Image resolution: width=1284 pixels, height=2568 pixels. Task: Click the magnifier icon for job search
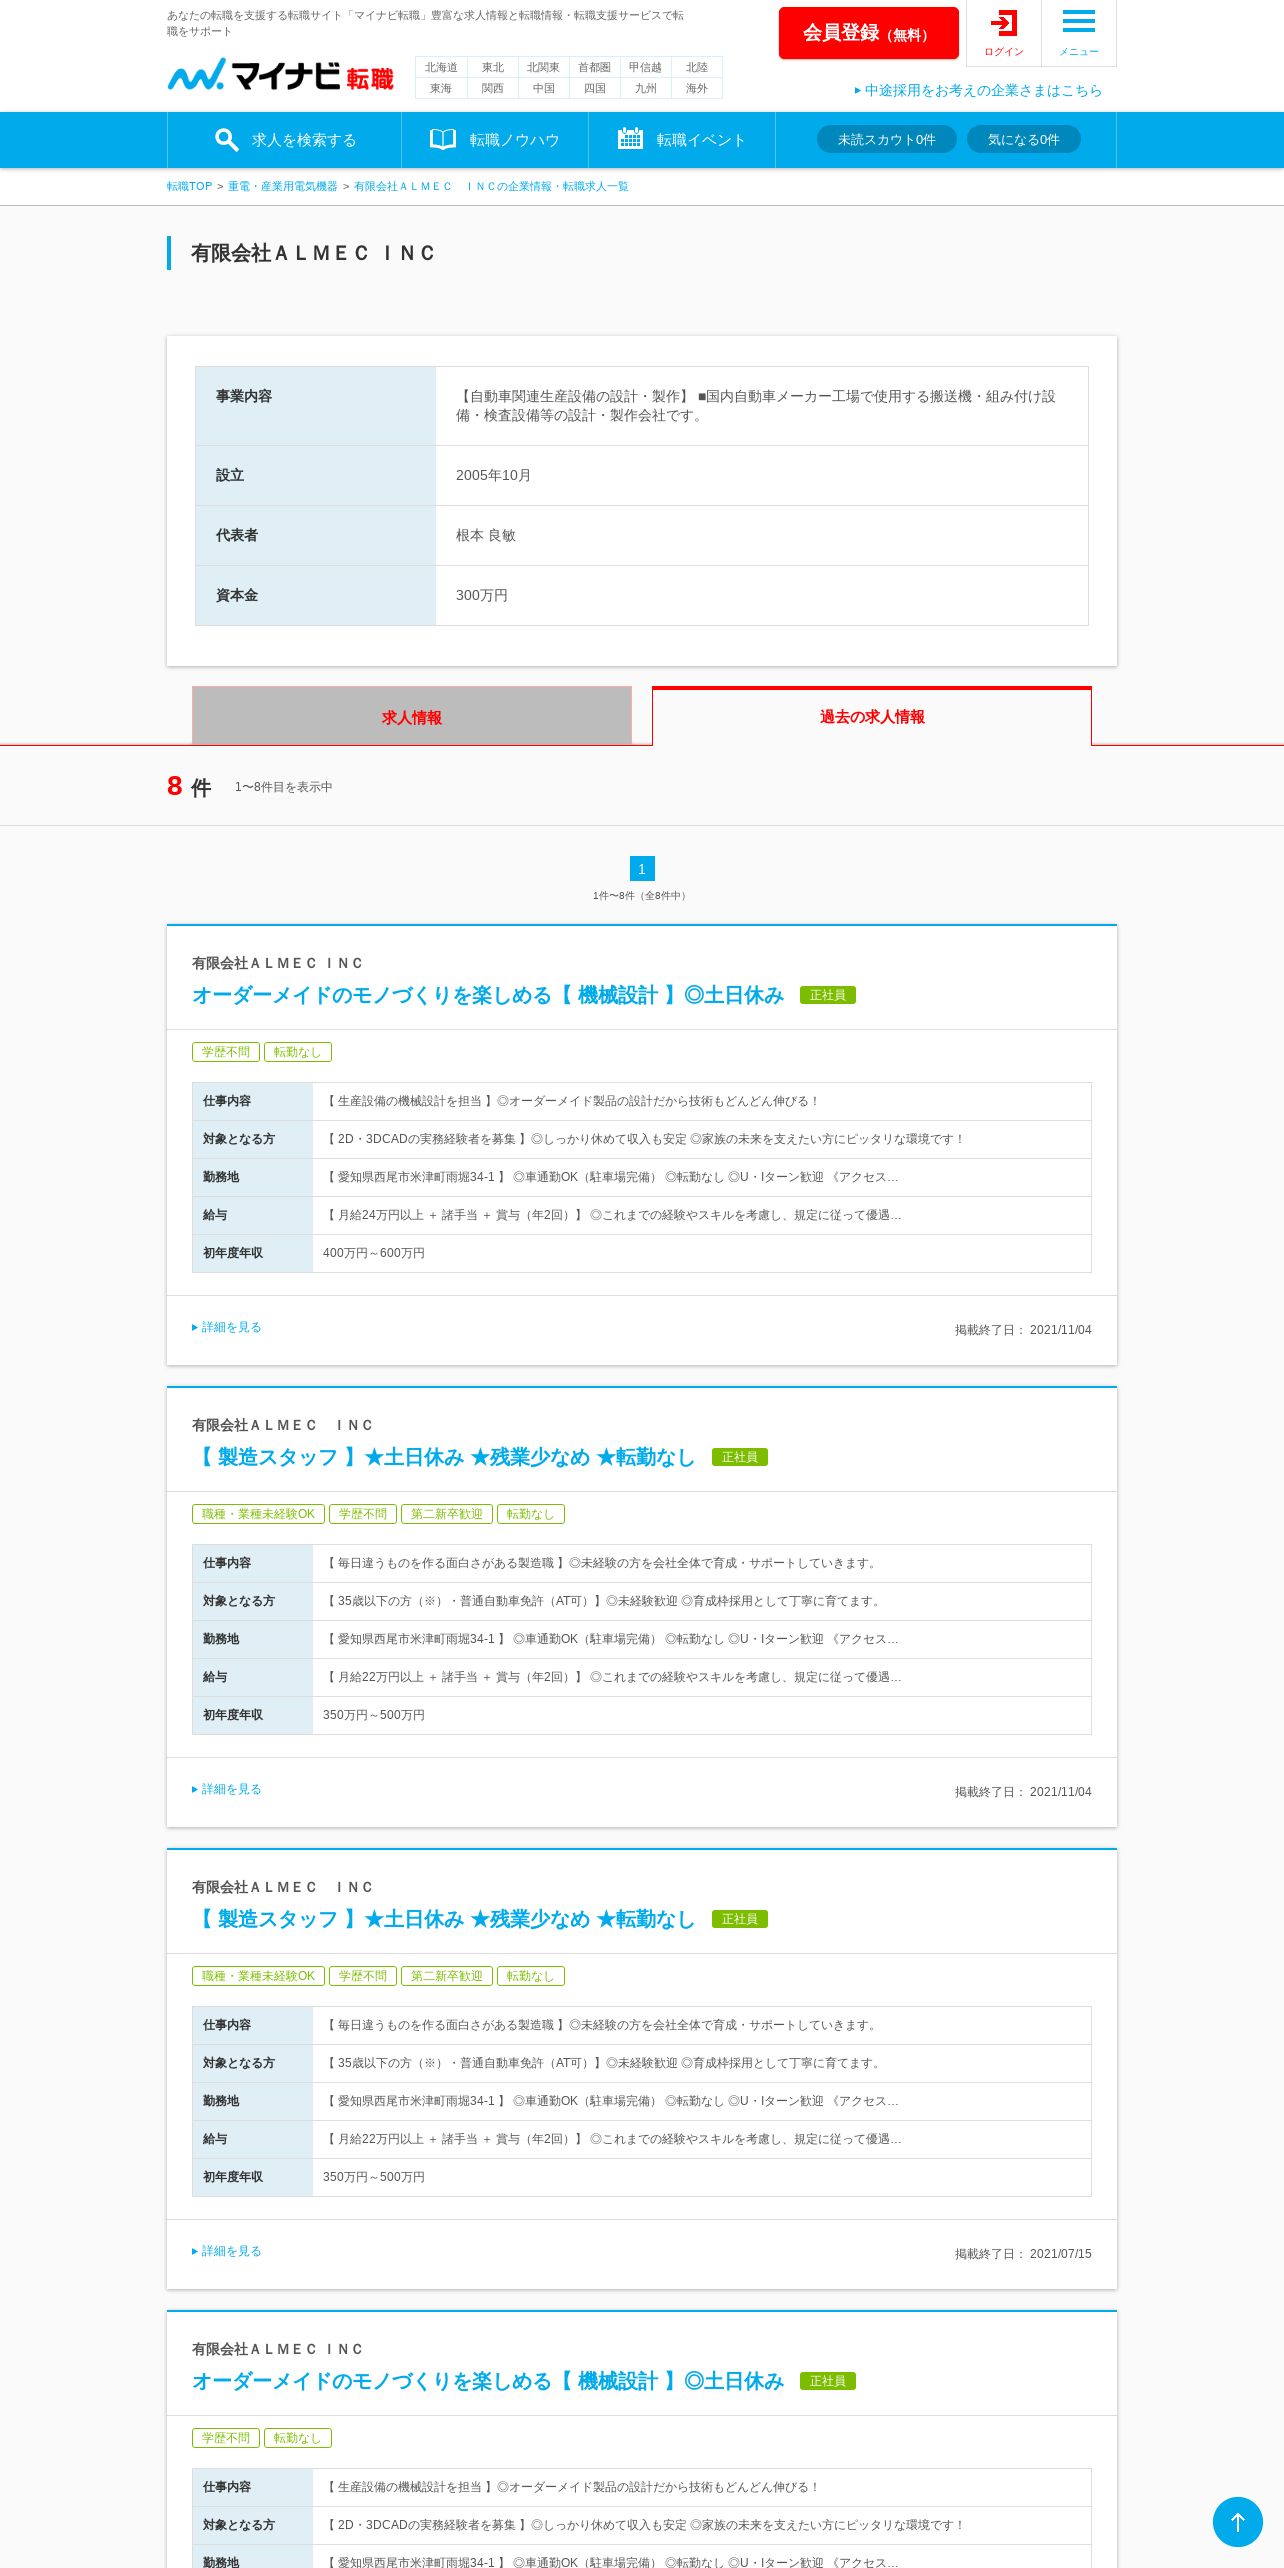pos(226,140)
